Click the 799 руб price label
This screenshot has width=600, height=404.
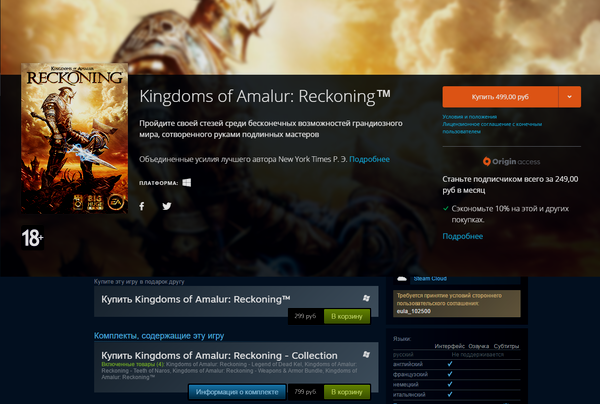click(305, 392)
